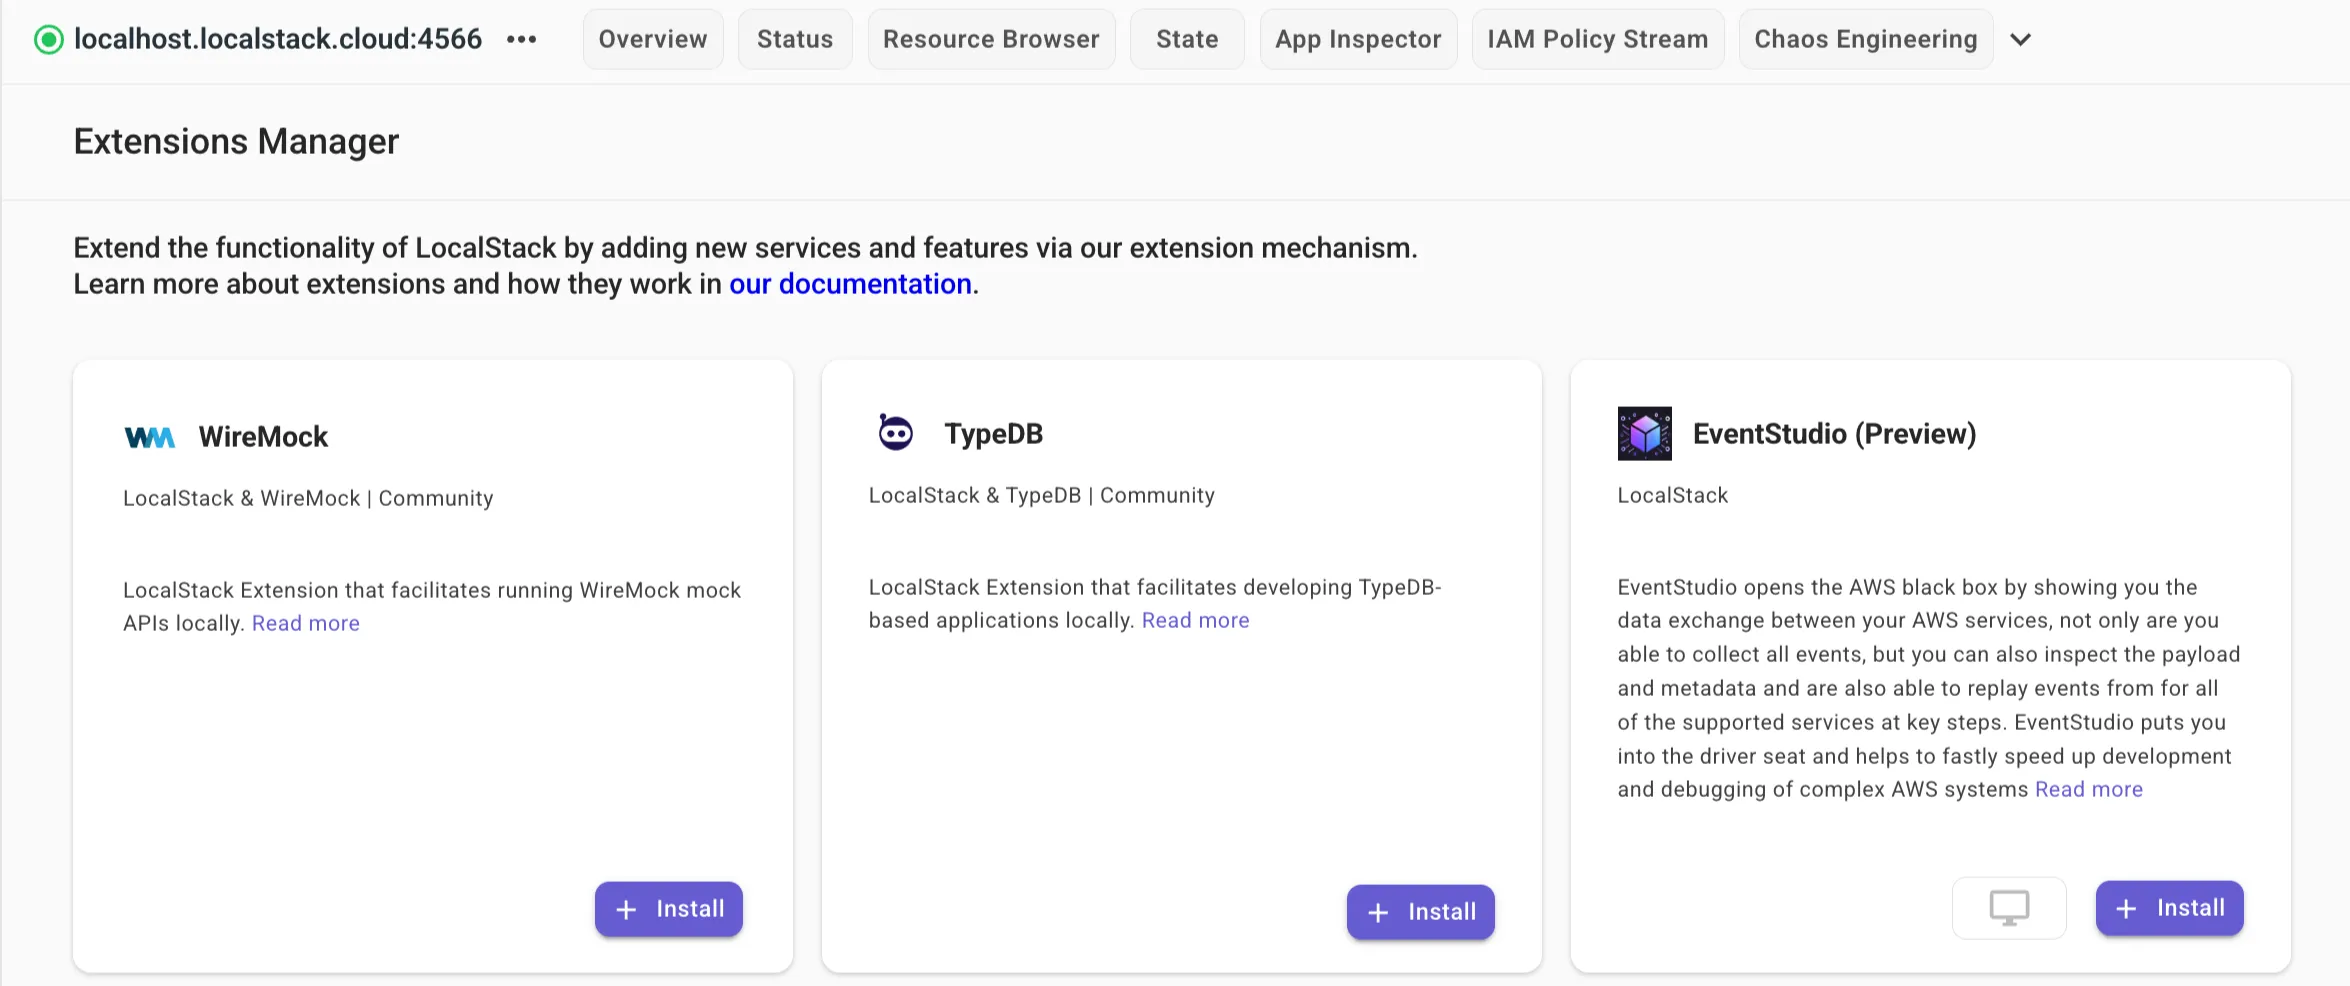Click the EventStudio cube icon

[1644, 432]
